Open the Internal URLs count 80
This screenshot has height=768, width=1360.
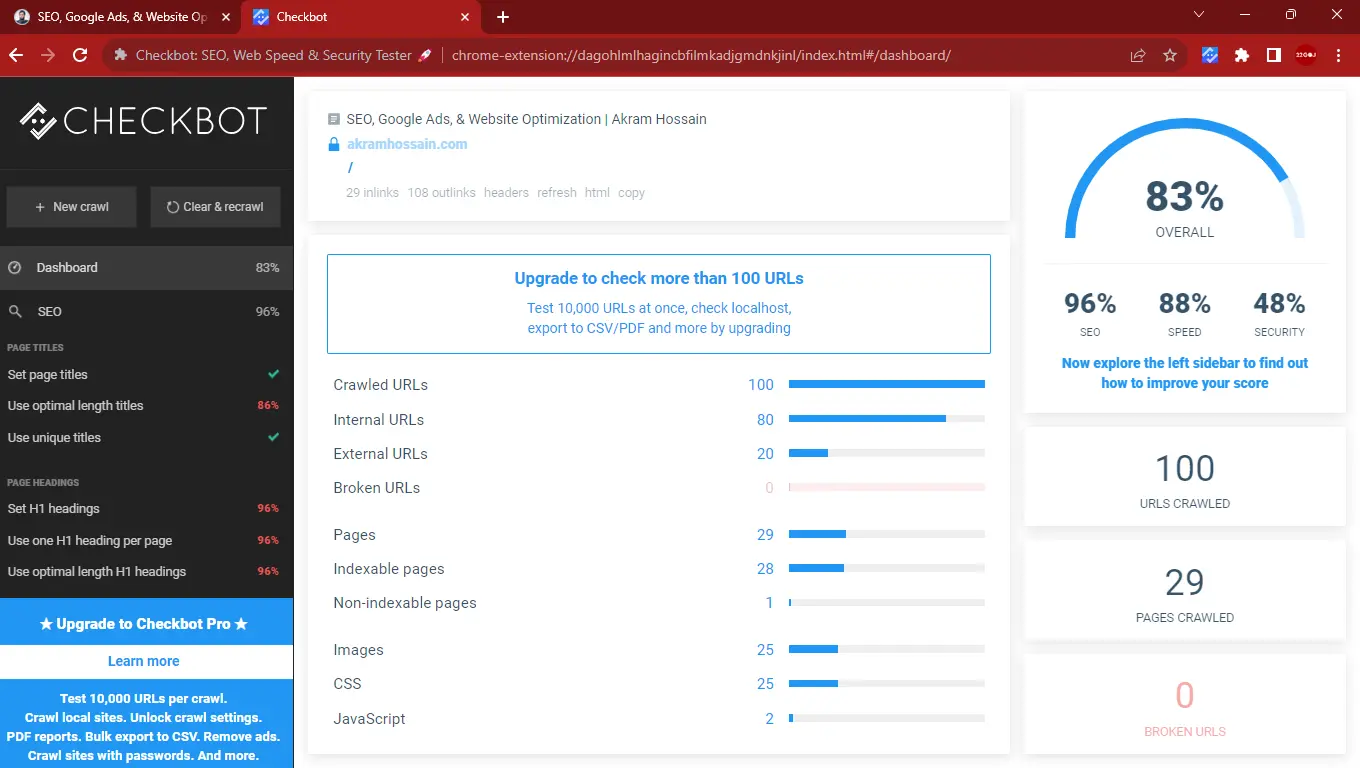[765, 420]
